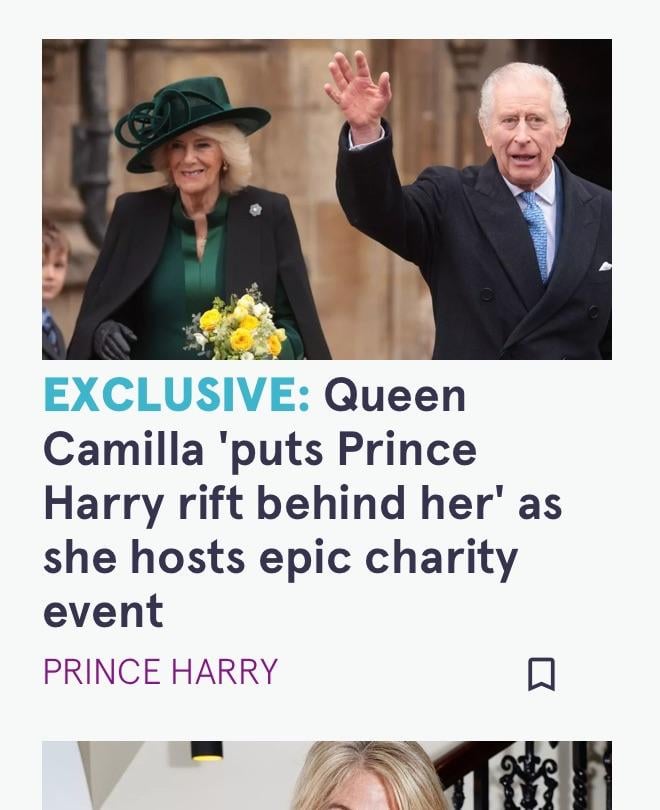Open the PRINCE HARRY topic link
The image size is (660, 810).
[161, 671]
